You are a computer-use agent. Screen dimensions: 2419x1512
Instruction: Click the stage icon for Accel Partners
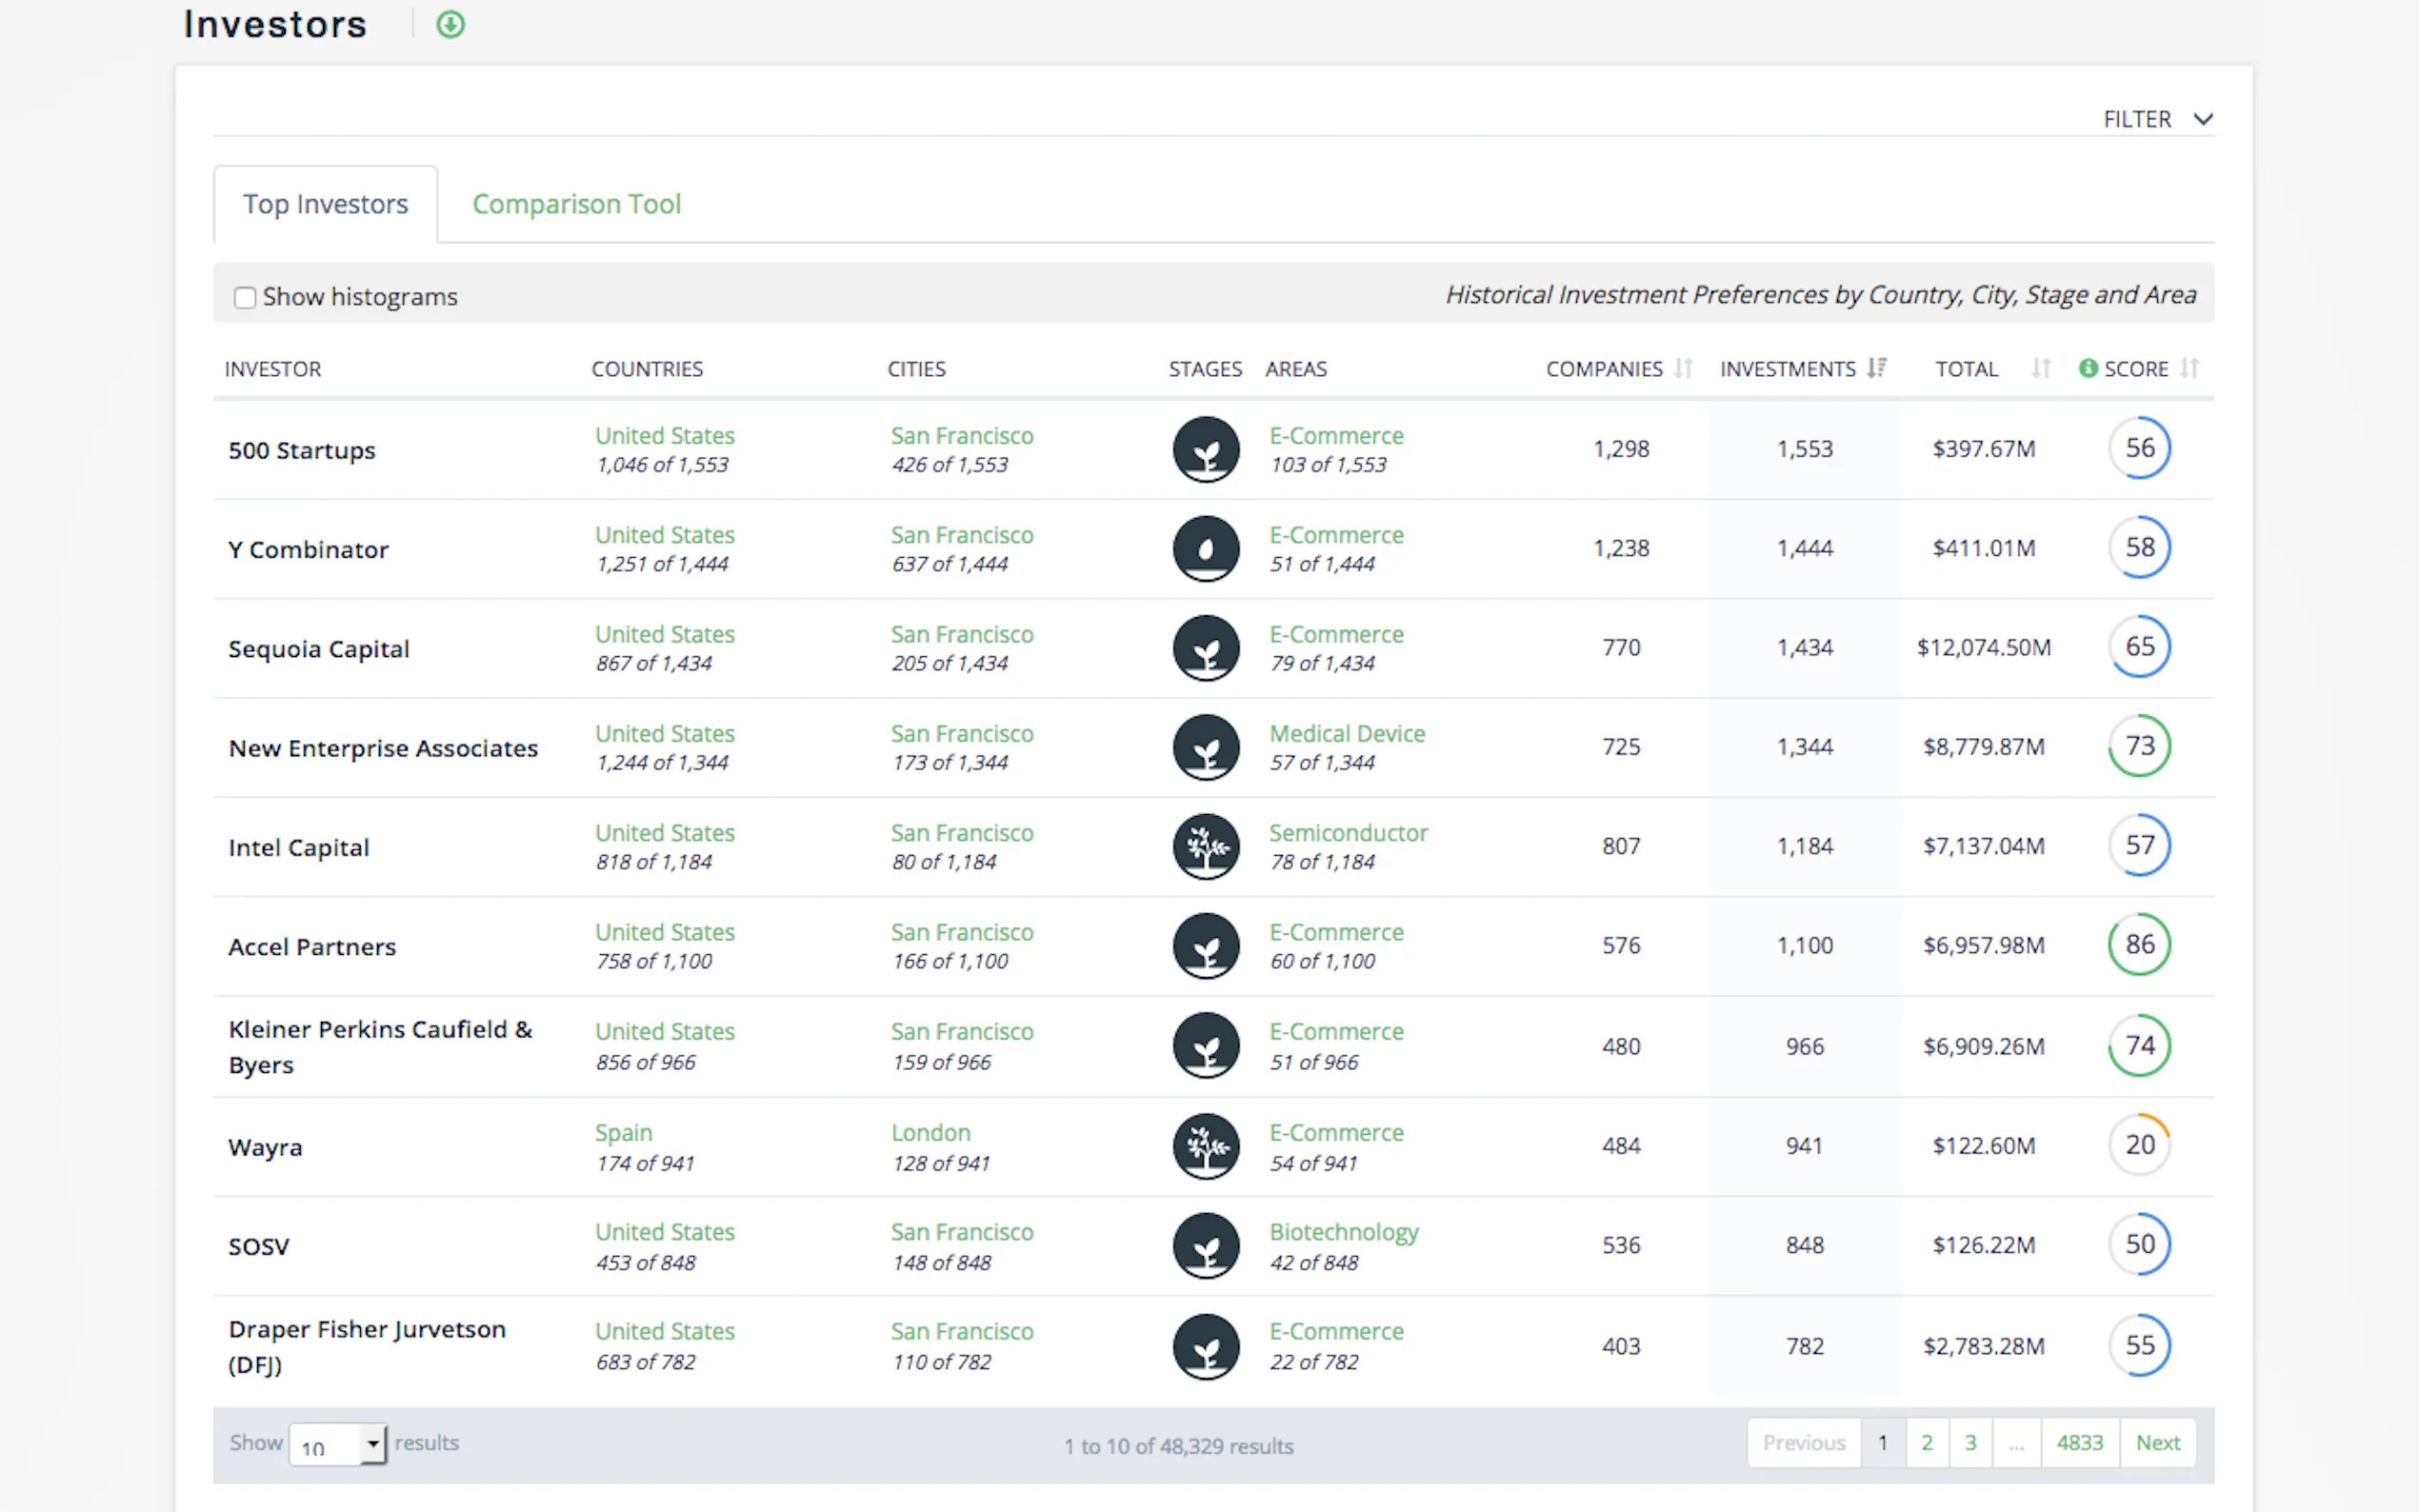[x=1206, y=946]
